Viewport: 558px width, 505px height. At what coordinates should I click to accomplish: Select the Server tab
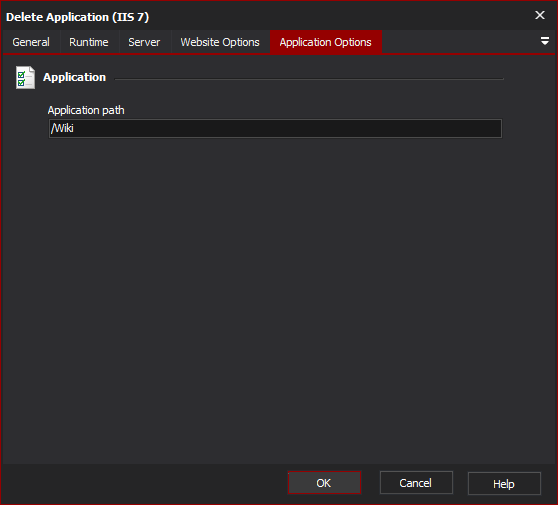[144, 42]
